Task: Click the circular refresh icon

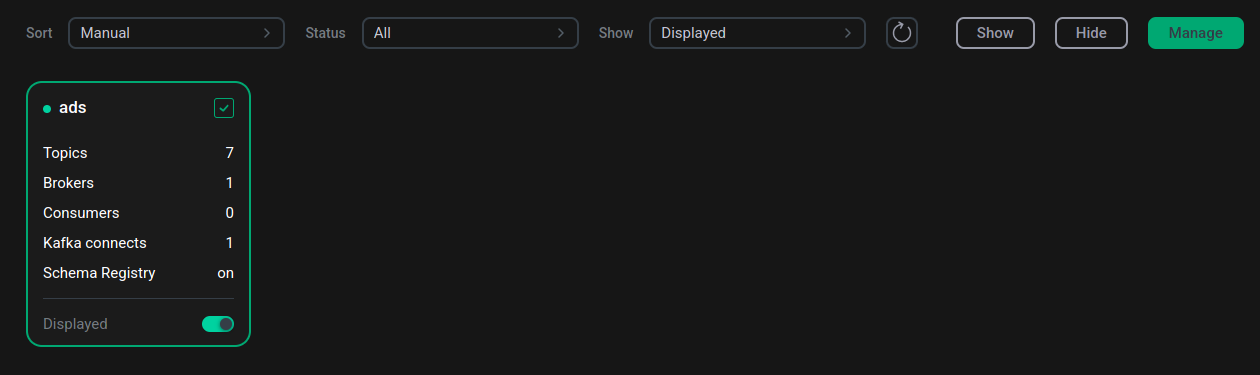Action: tap(902, 33)
